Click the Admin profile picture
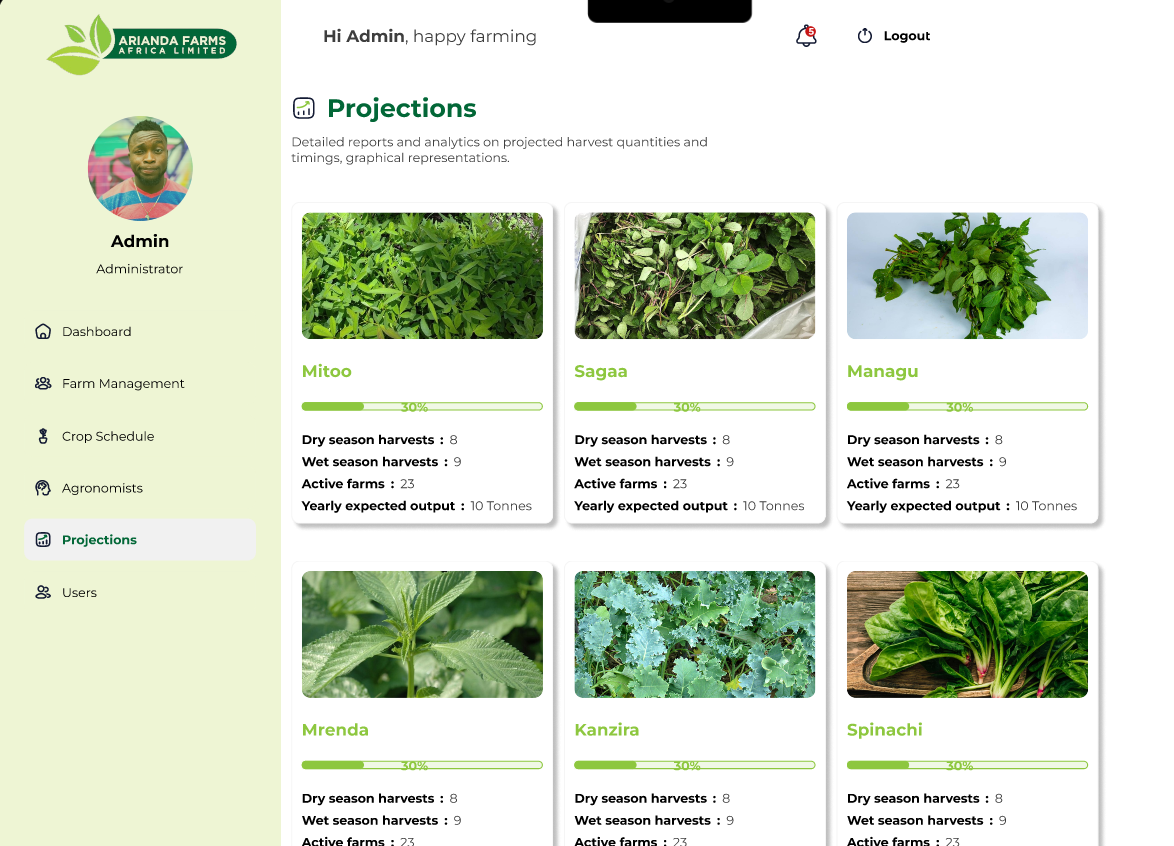Viewport: 1174px width, 846px height. (140, 168)
